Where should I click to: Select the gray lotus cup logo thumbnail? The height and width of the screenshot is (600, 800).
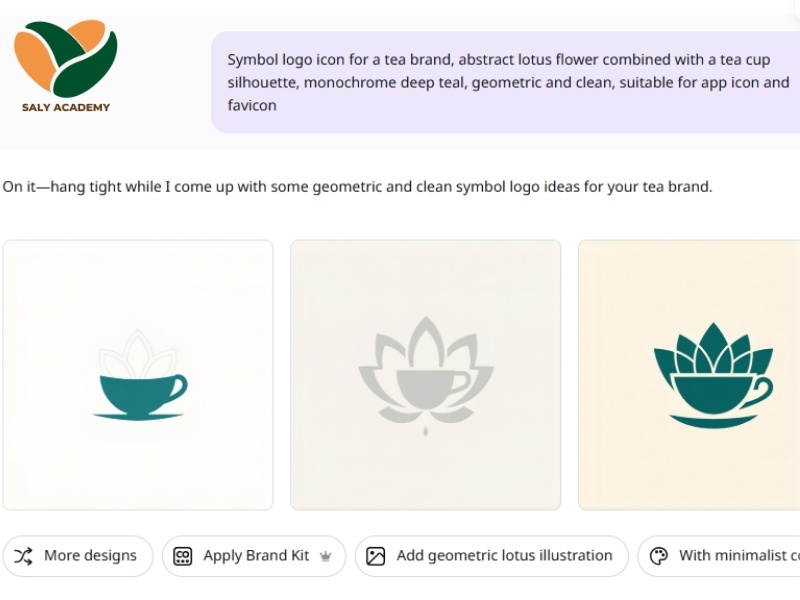[425, 290]
